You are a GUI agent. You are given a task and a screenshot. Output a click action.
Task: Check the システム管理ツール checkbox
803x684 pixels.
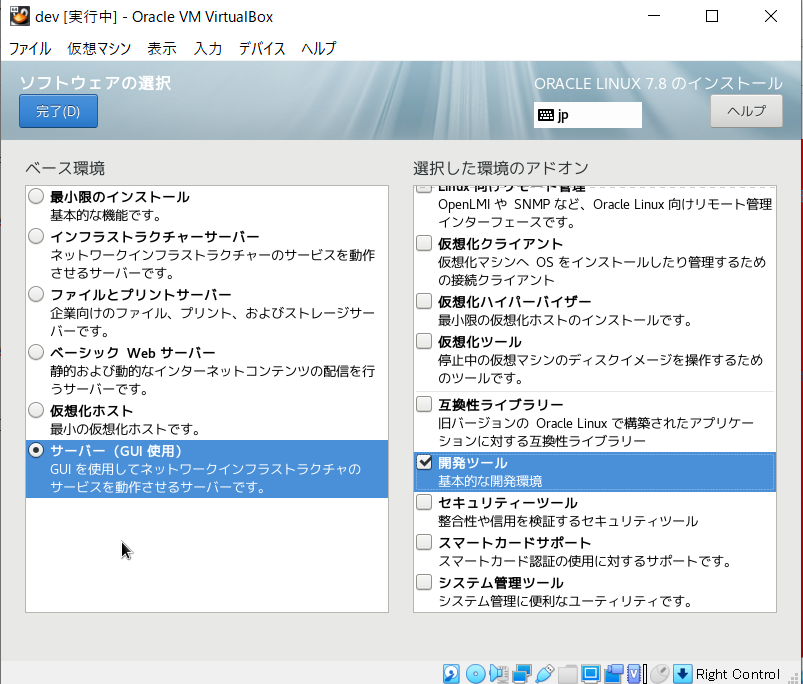pos(424,582)
